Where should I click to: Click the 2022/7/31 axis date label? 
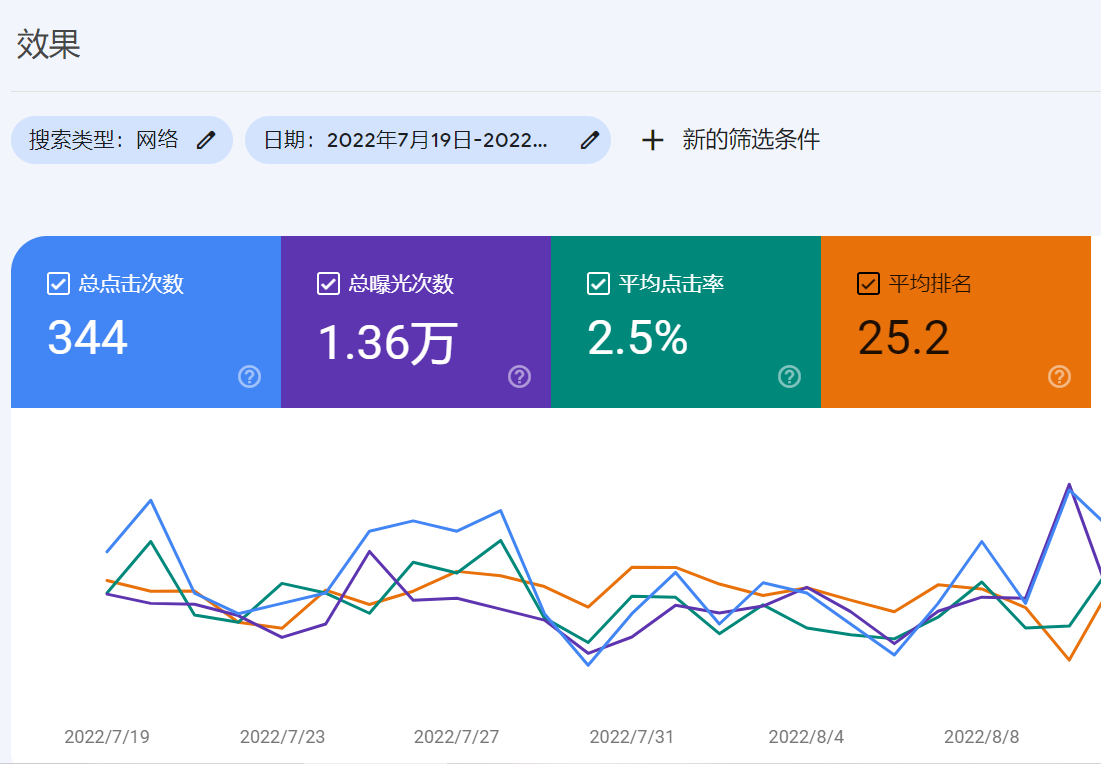pos(631,737)
